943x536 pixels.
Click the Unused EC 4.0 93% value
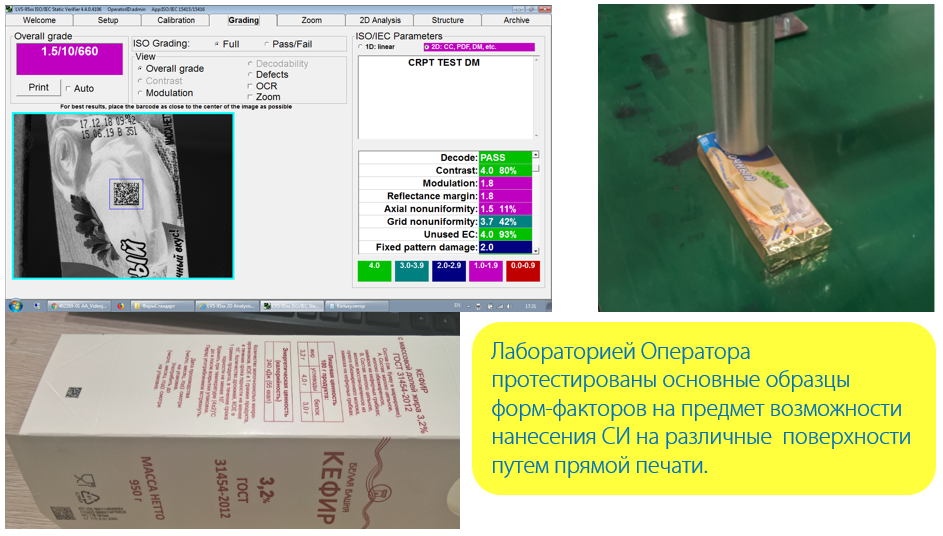(505, 234)
